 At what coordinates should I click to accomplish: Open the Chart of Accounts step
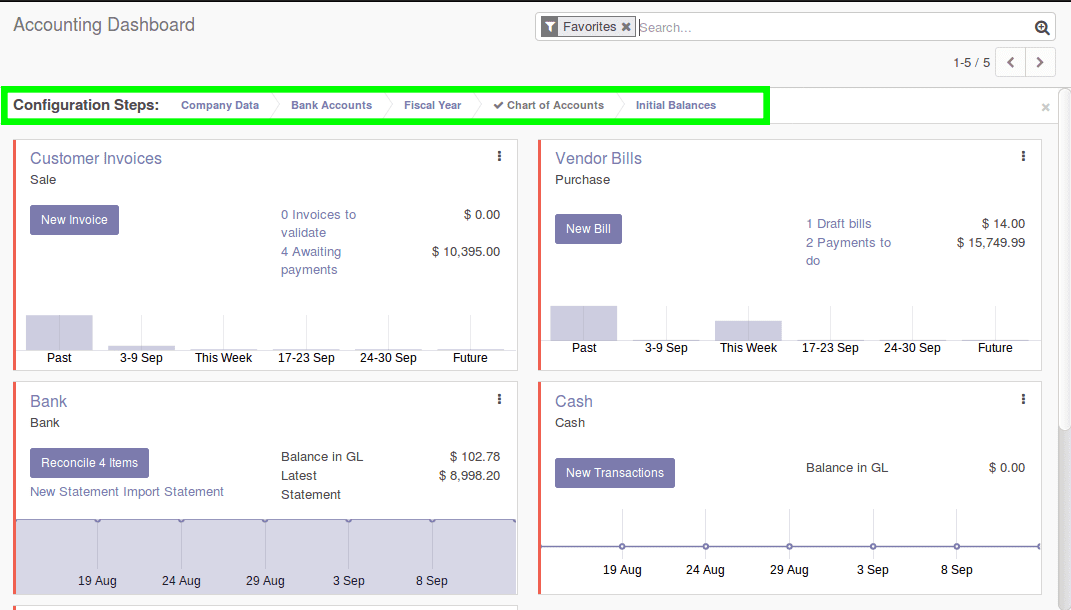click(x=556, y=104)
